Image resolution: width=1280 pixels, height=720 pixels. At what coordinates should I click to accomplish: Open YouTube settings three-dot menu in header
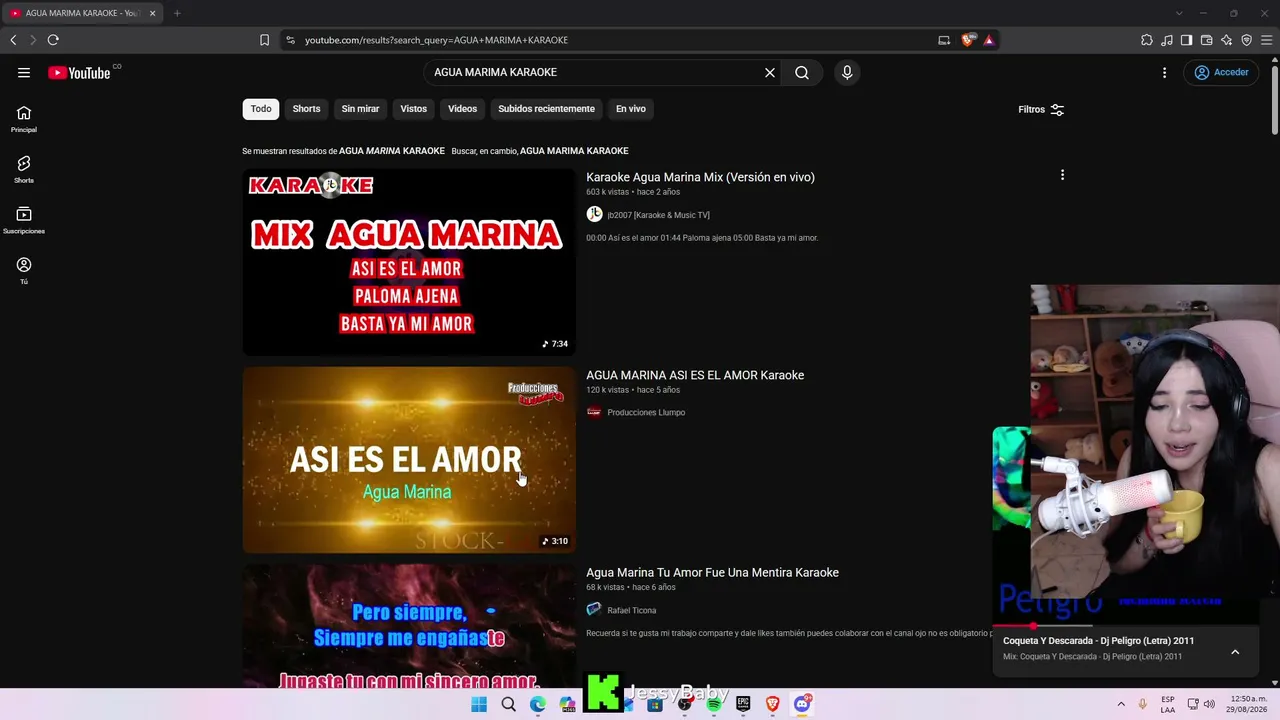coord(1164,72)
